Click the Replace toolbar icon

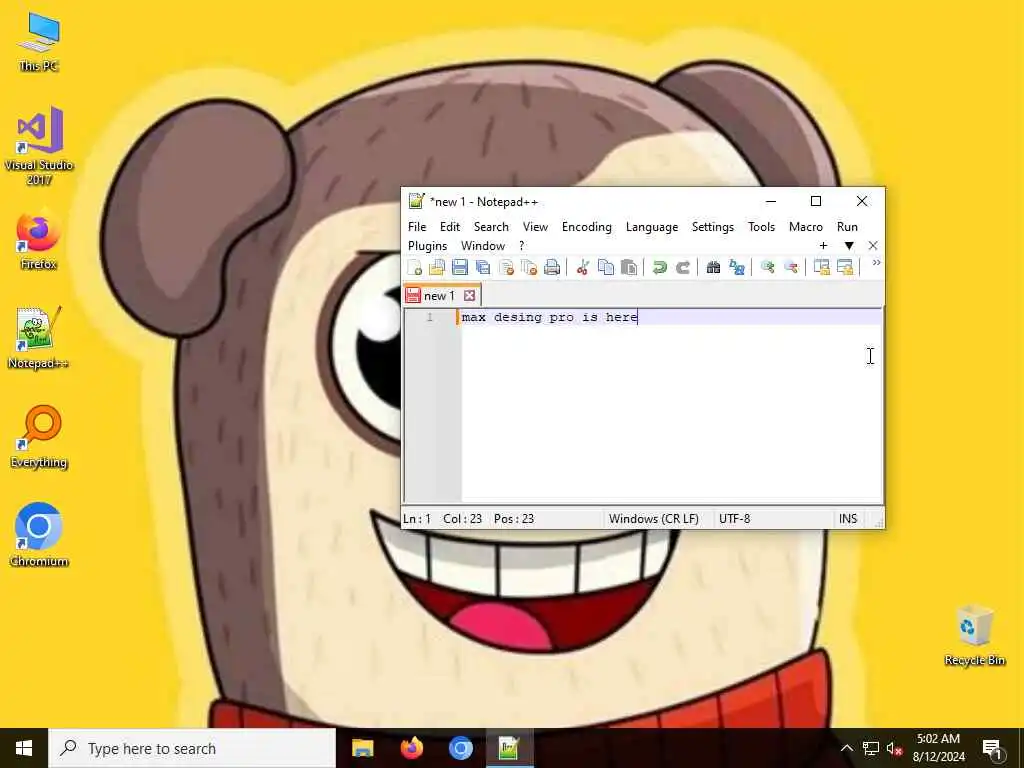click(737, 267)
